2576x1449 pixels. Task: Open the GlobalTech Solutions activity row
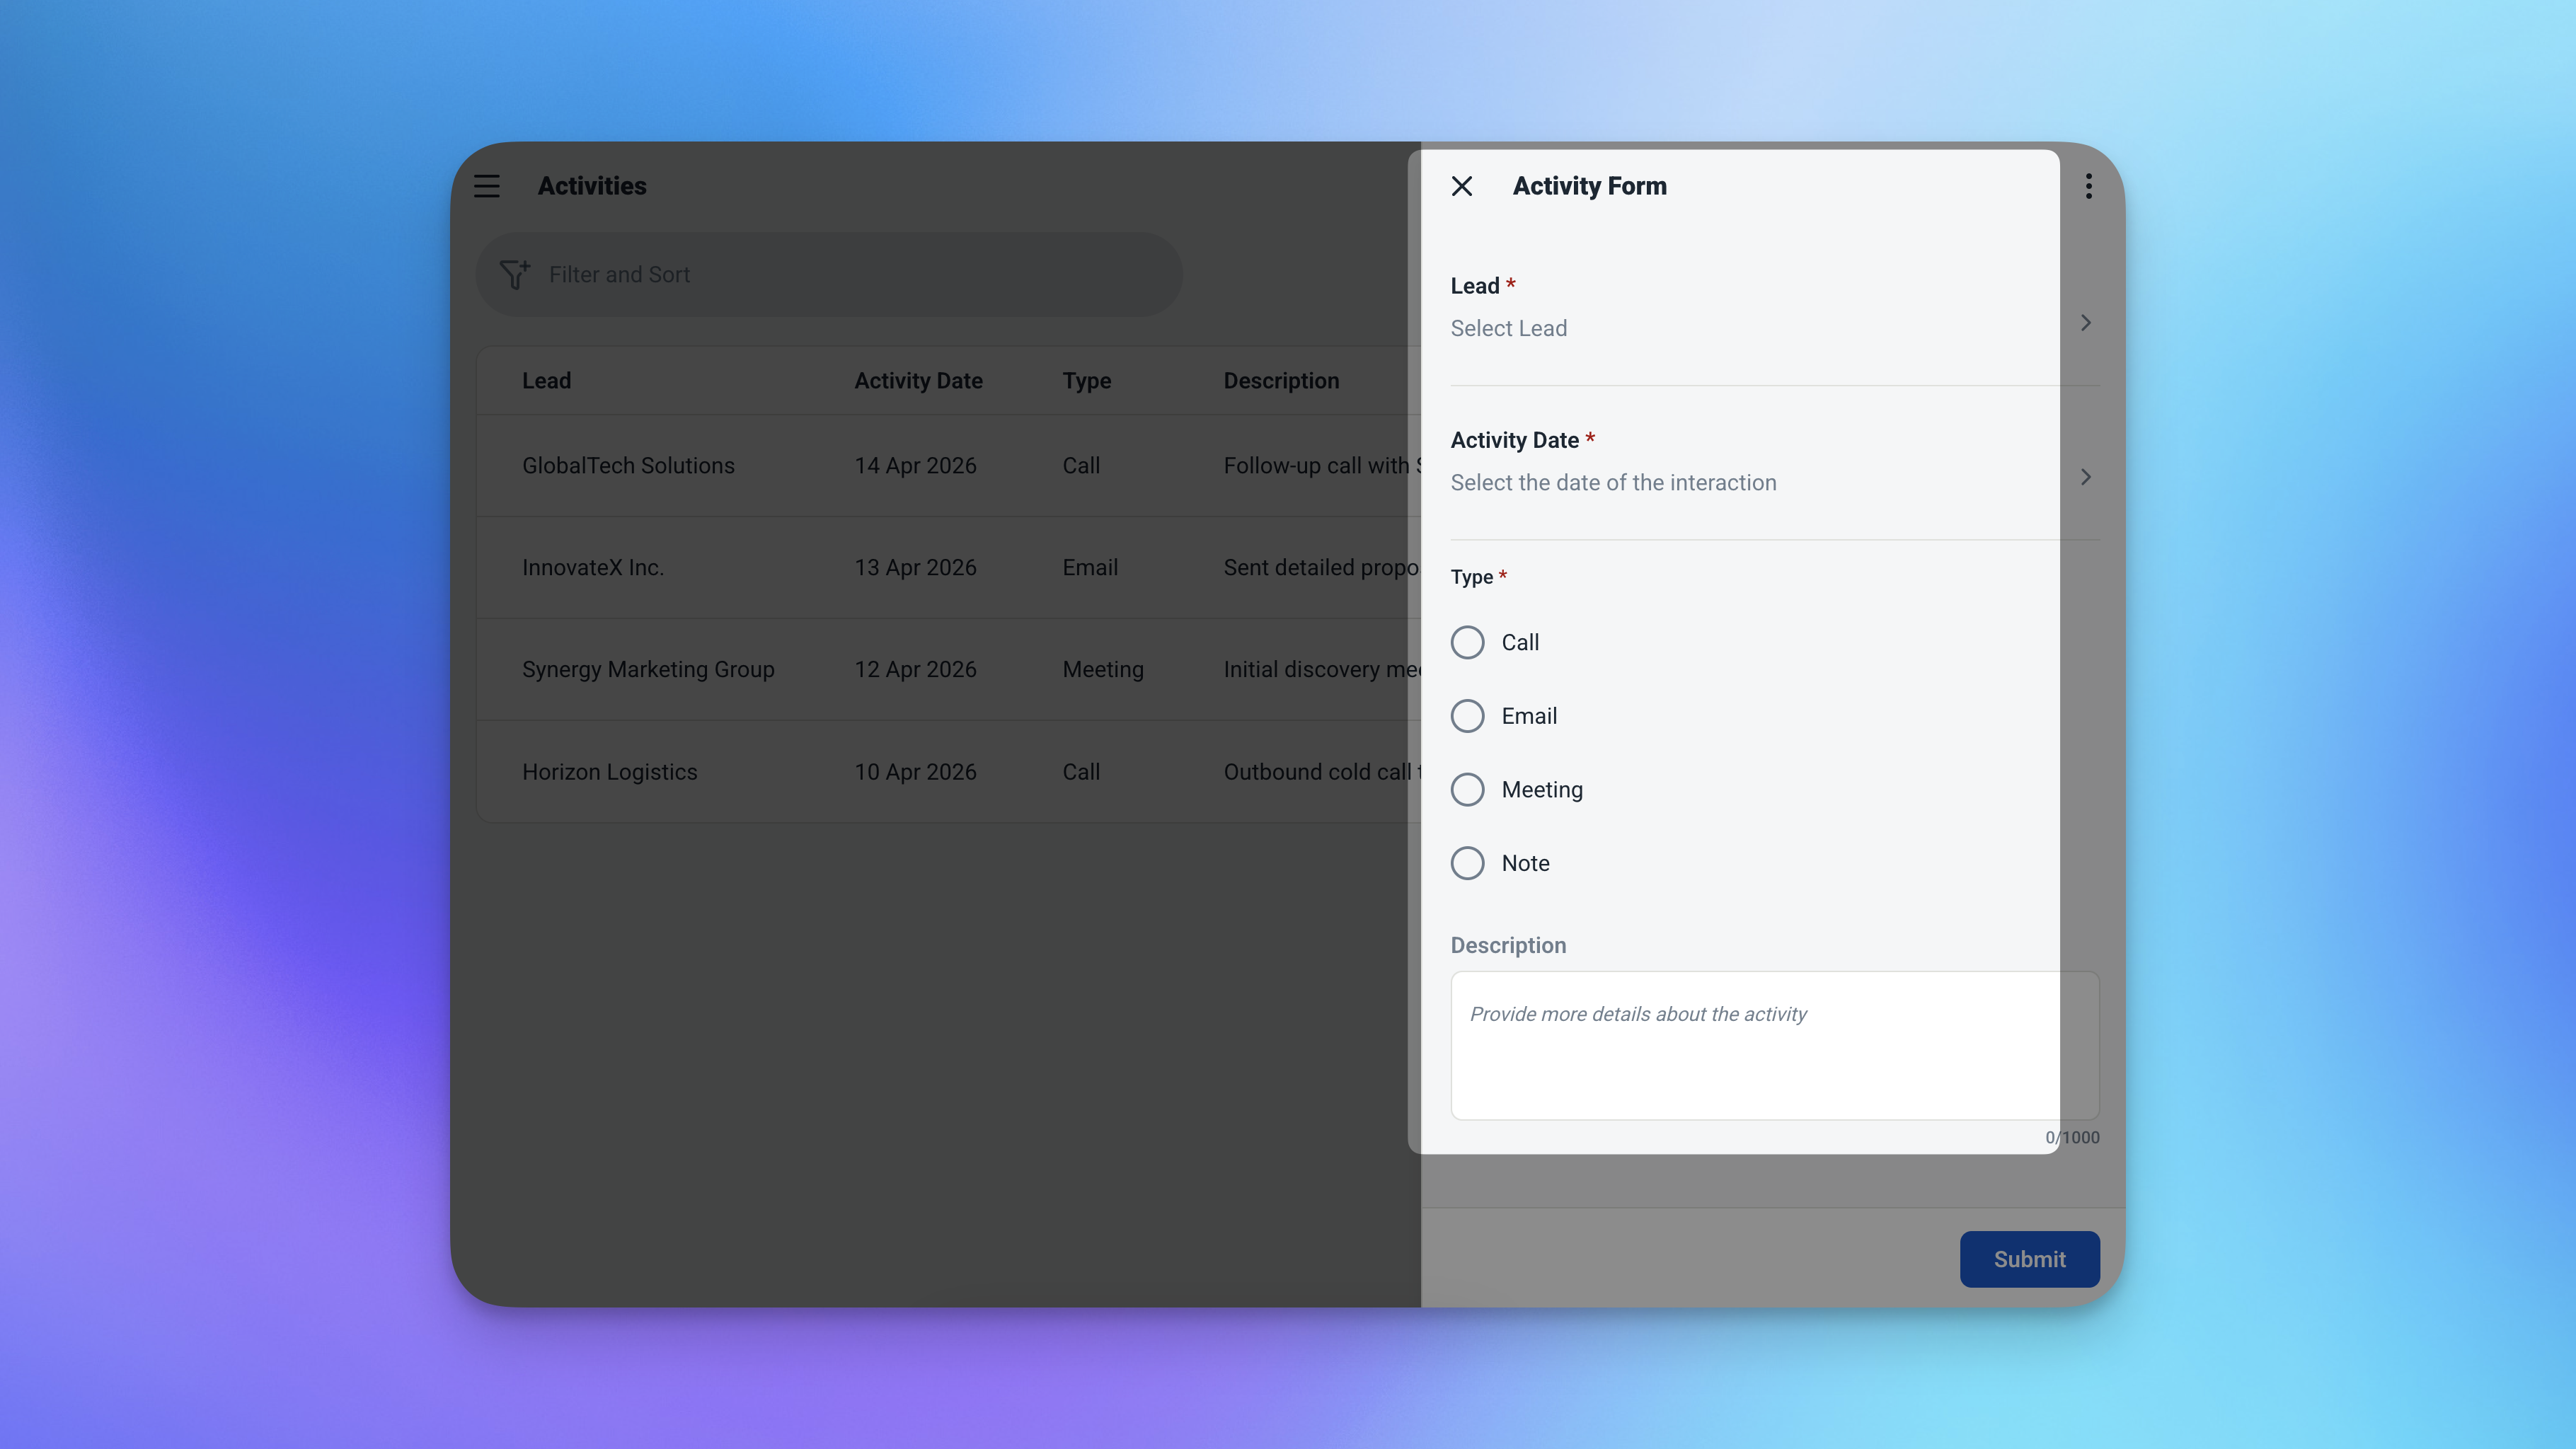[x=628, y=466]
